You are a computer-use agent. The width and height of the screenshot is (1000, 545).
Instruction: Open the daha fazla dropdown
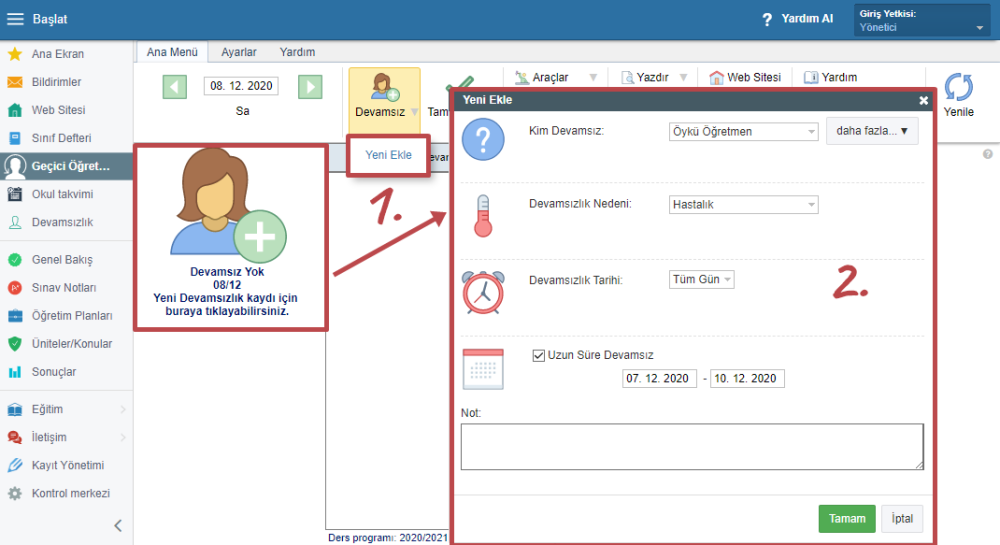872,131
